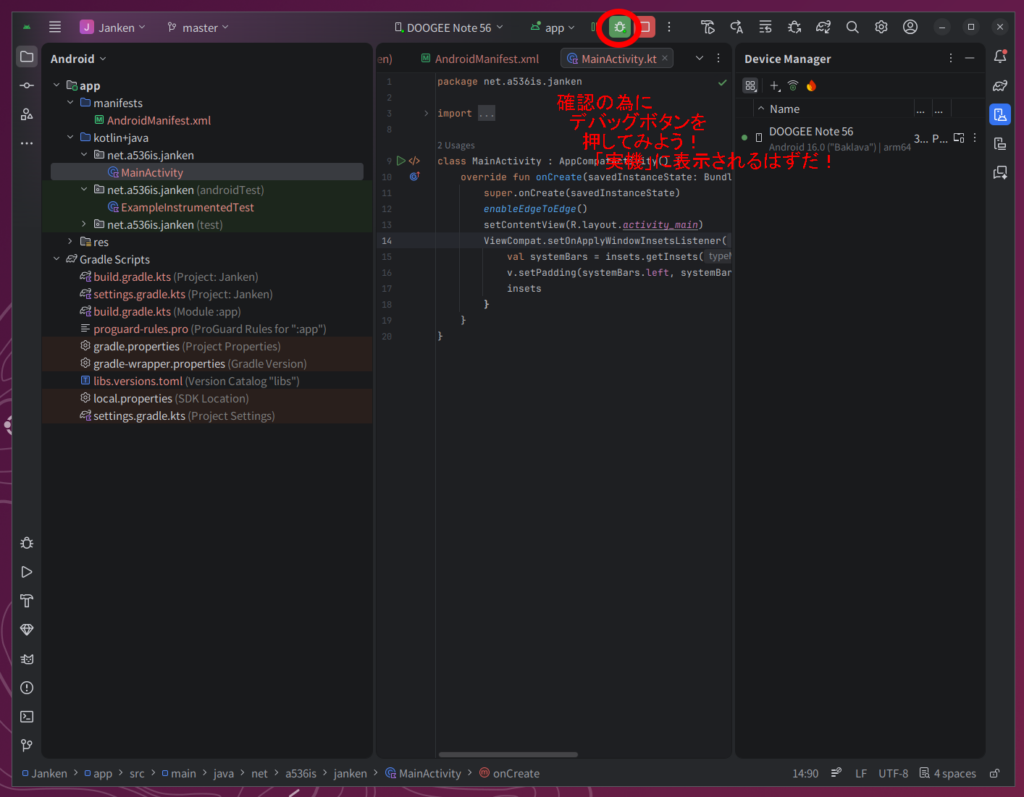
Task: Click the UTF-8 encoding in status bar
Action: click(893, 773)
